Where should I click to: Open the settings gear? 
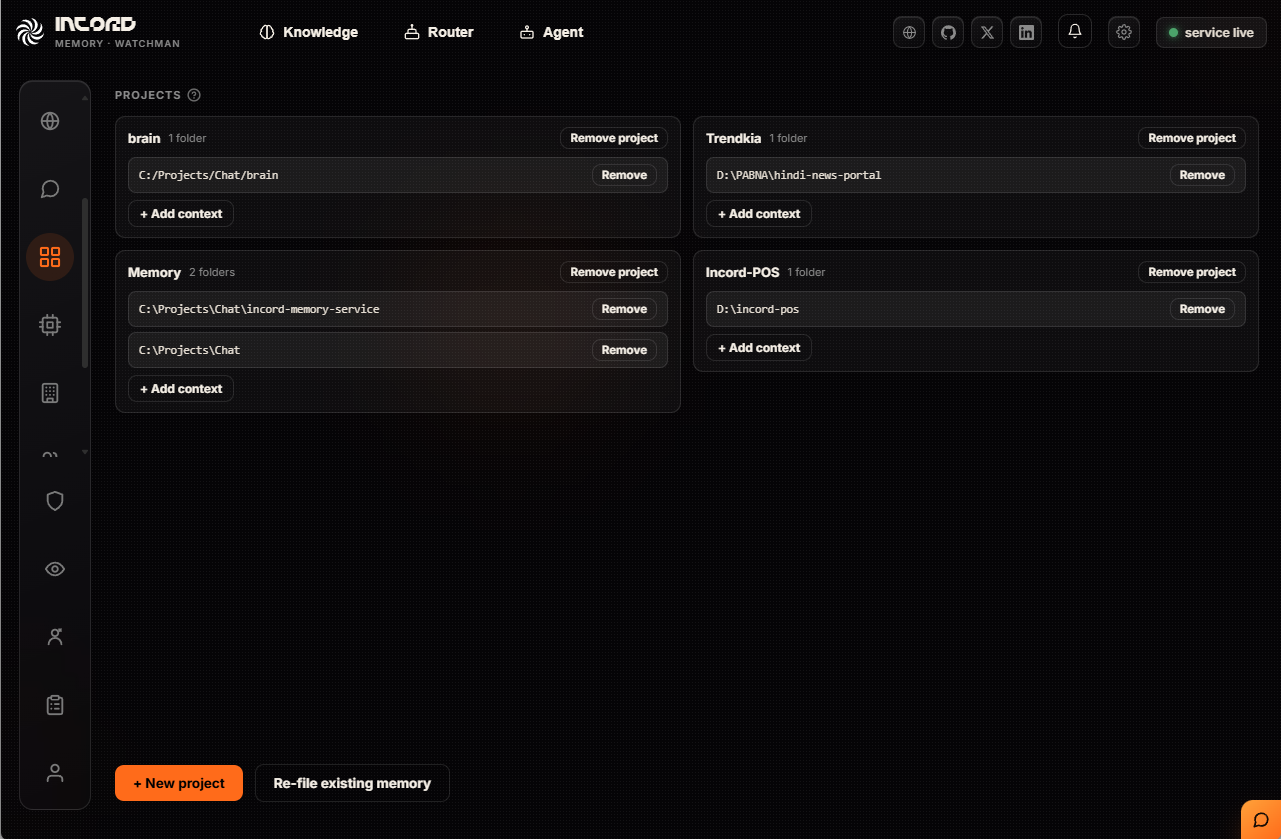point(1124,32)
